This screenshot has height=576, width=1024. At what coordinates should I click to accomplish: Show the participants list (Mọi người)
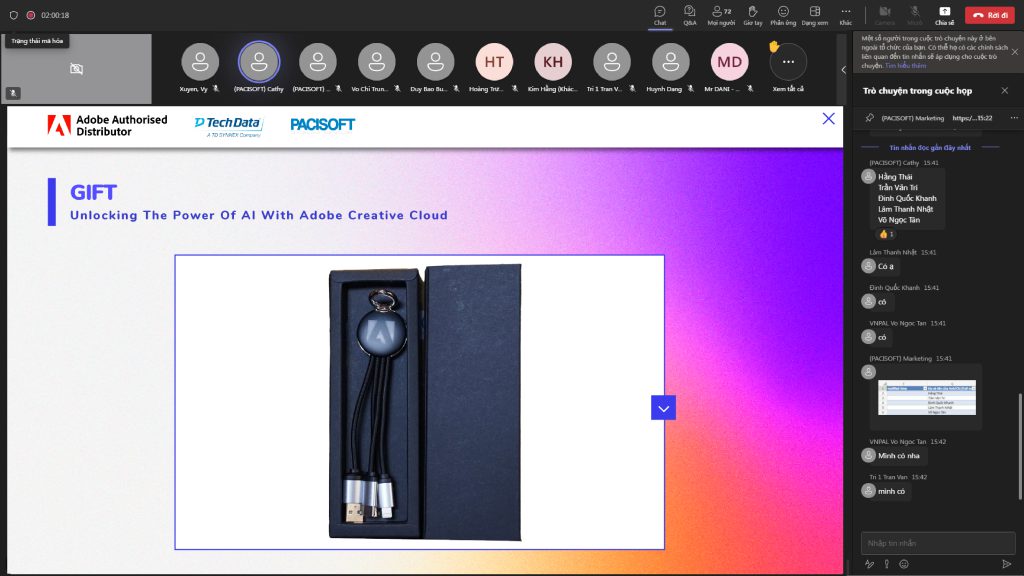(x=721, y=15)
